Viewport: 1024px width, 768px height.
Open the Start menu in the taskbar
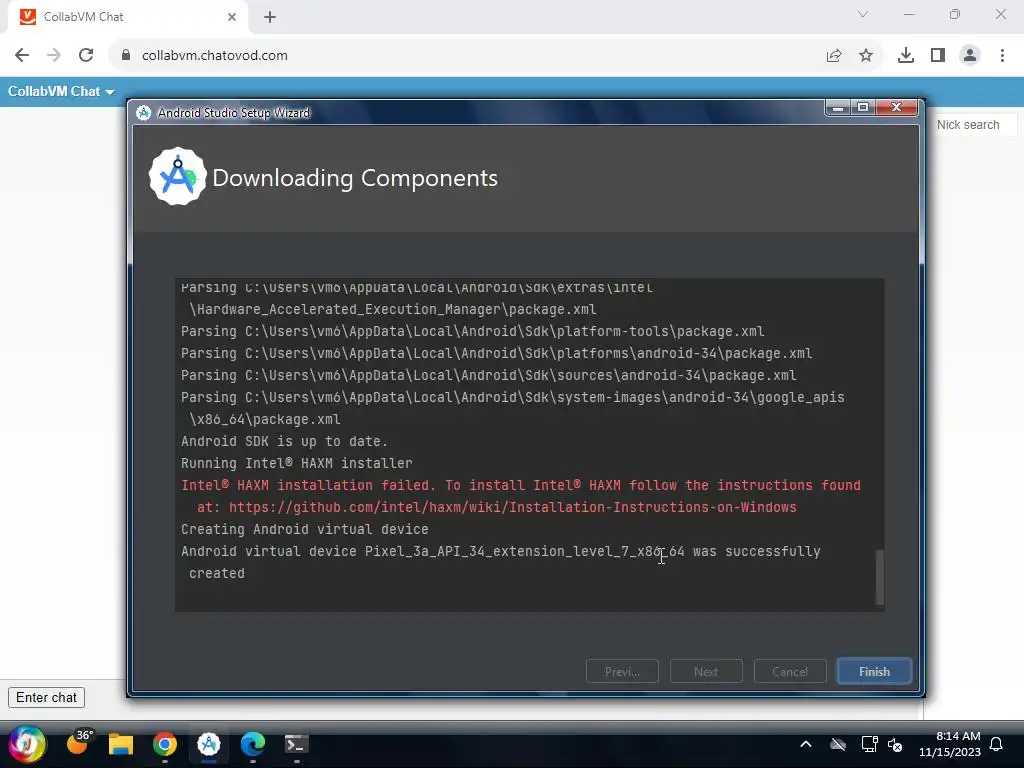click(26, 744)
